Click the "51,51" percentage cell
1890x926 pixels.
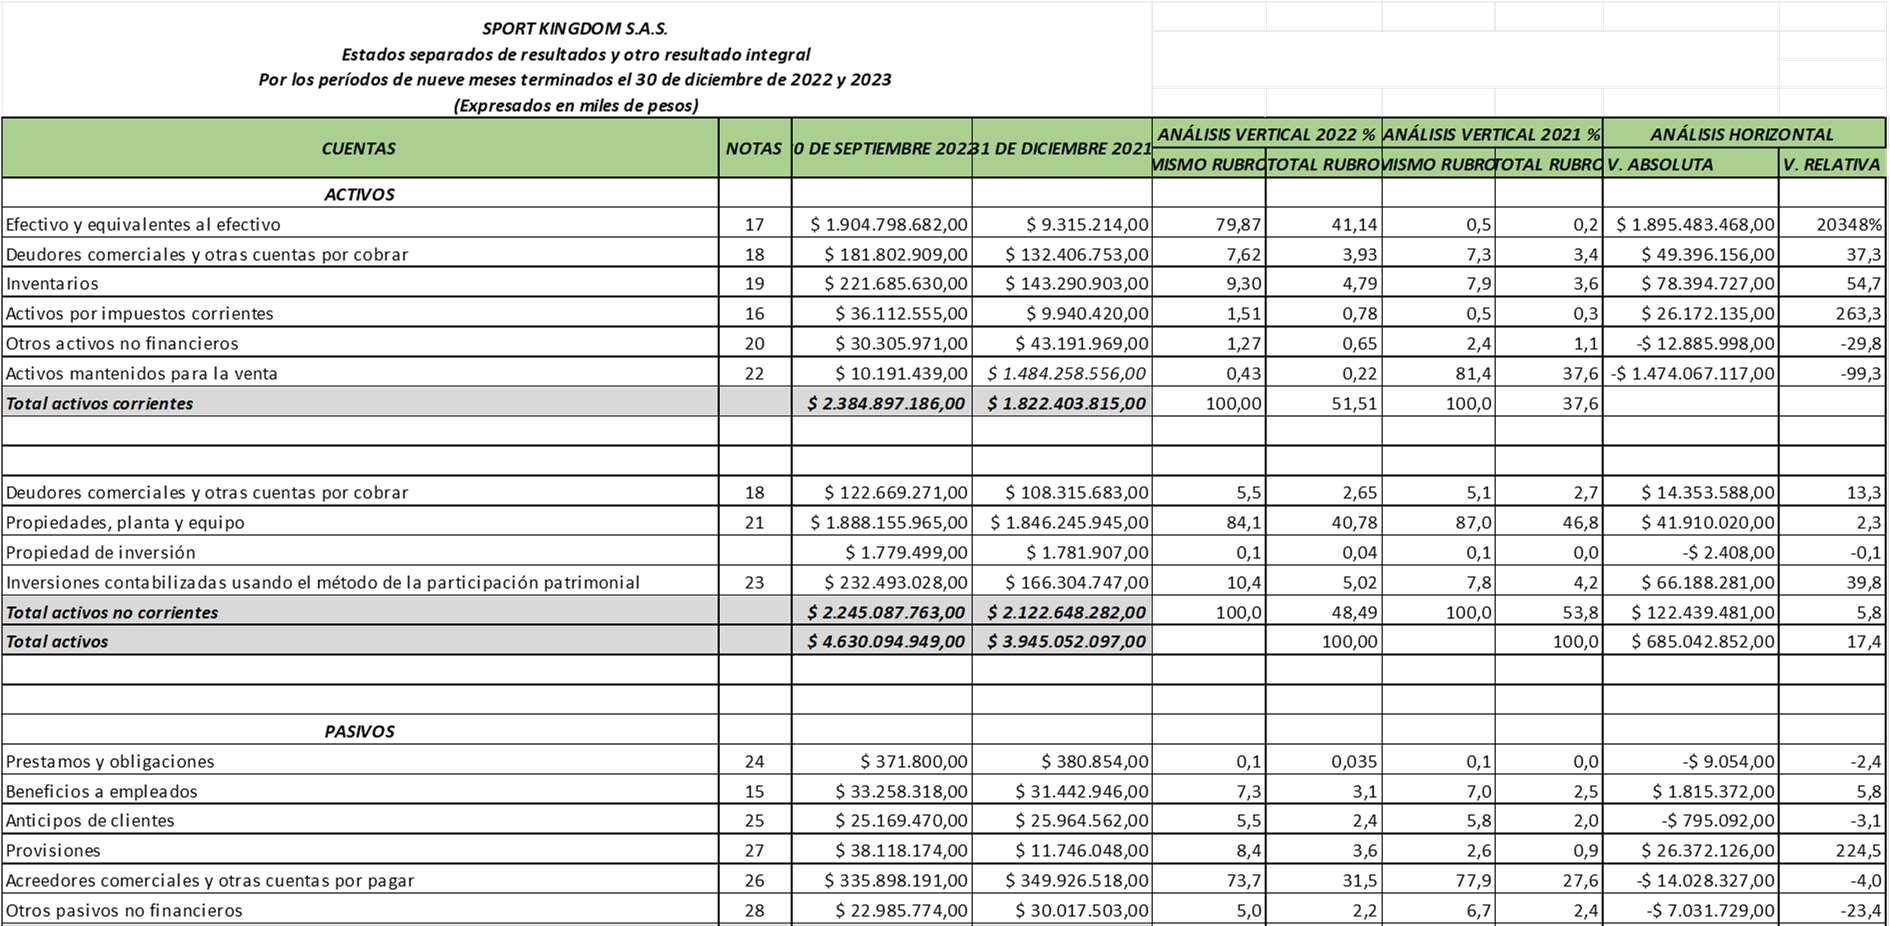click(x=1324, y=404)
